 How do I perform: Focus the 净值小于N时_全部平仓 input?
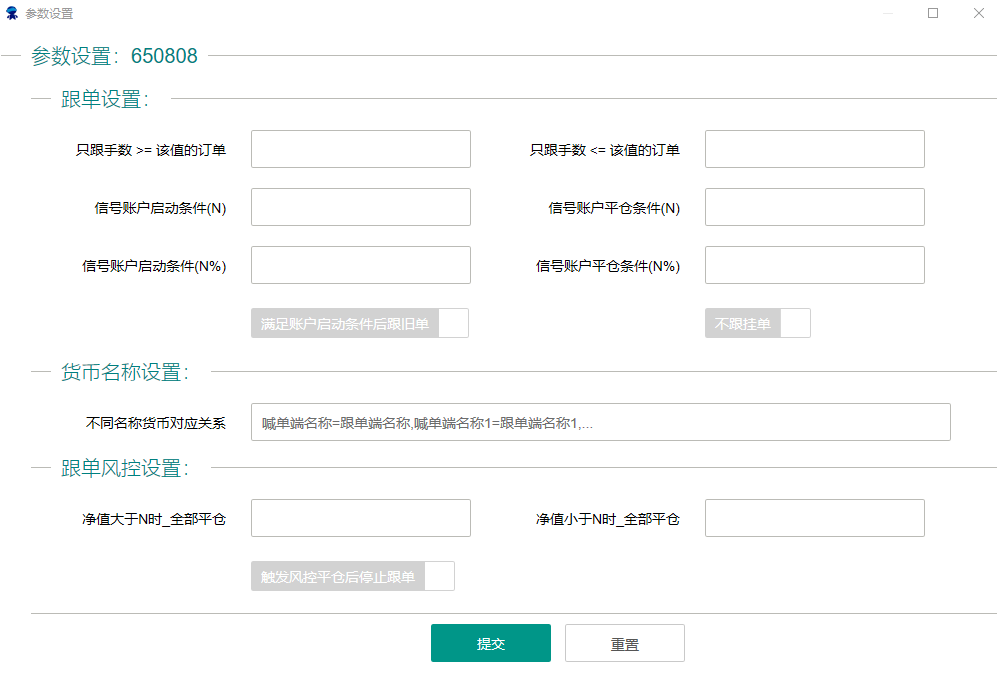coord(814,518)
